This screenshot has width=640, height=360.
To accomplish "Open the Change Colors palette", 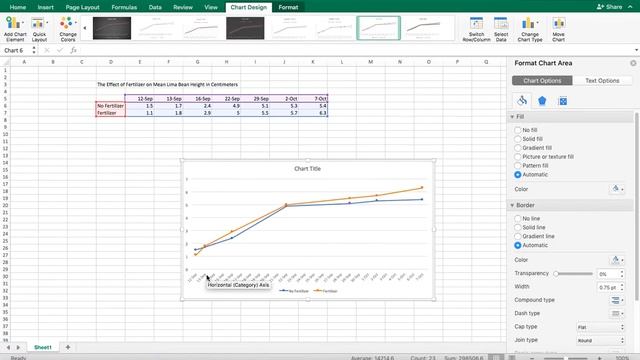I will (x=68, y=29).
